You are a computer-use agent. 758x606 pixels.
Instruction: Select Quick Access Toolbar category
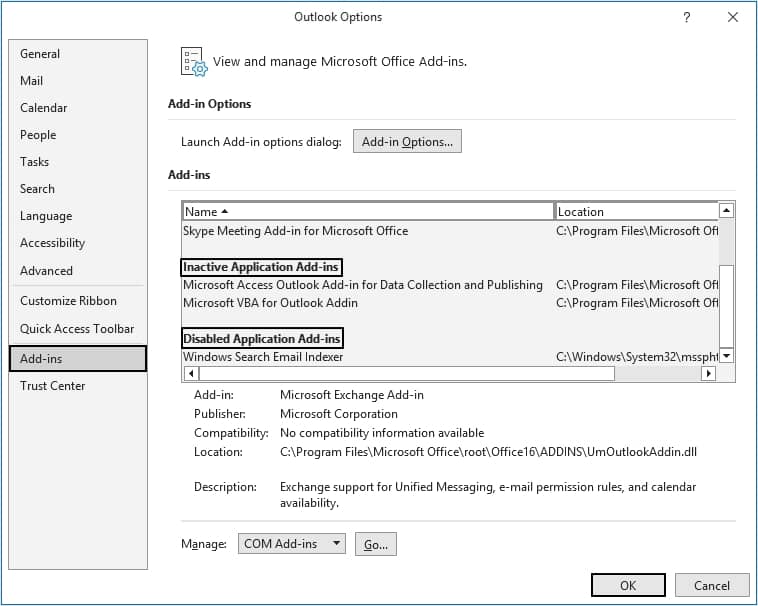77,329
